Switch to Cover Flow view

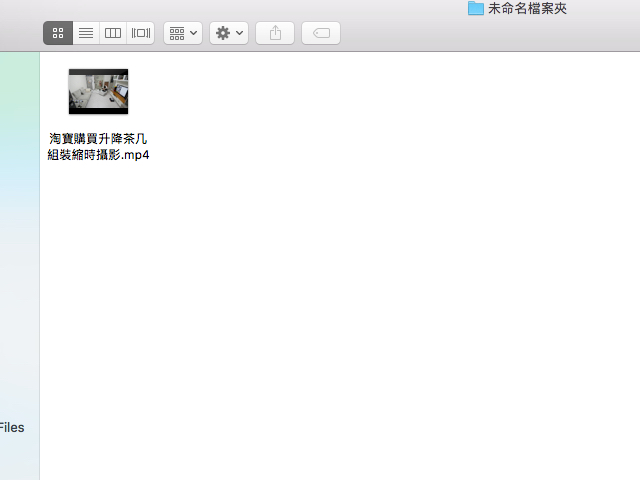click(x=141, y=33)
